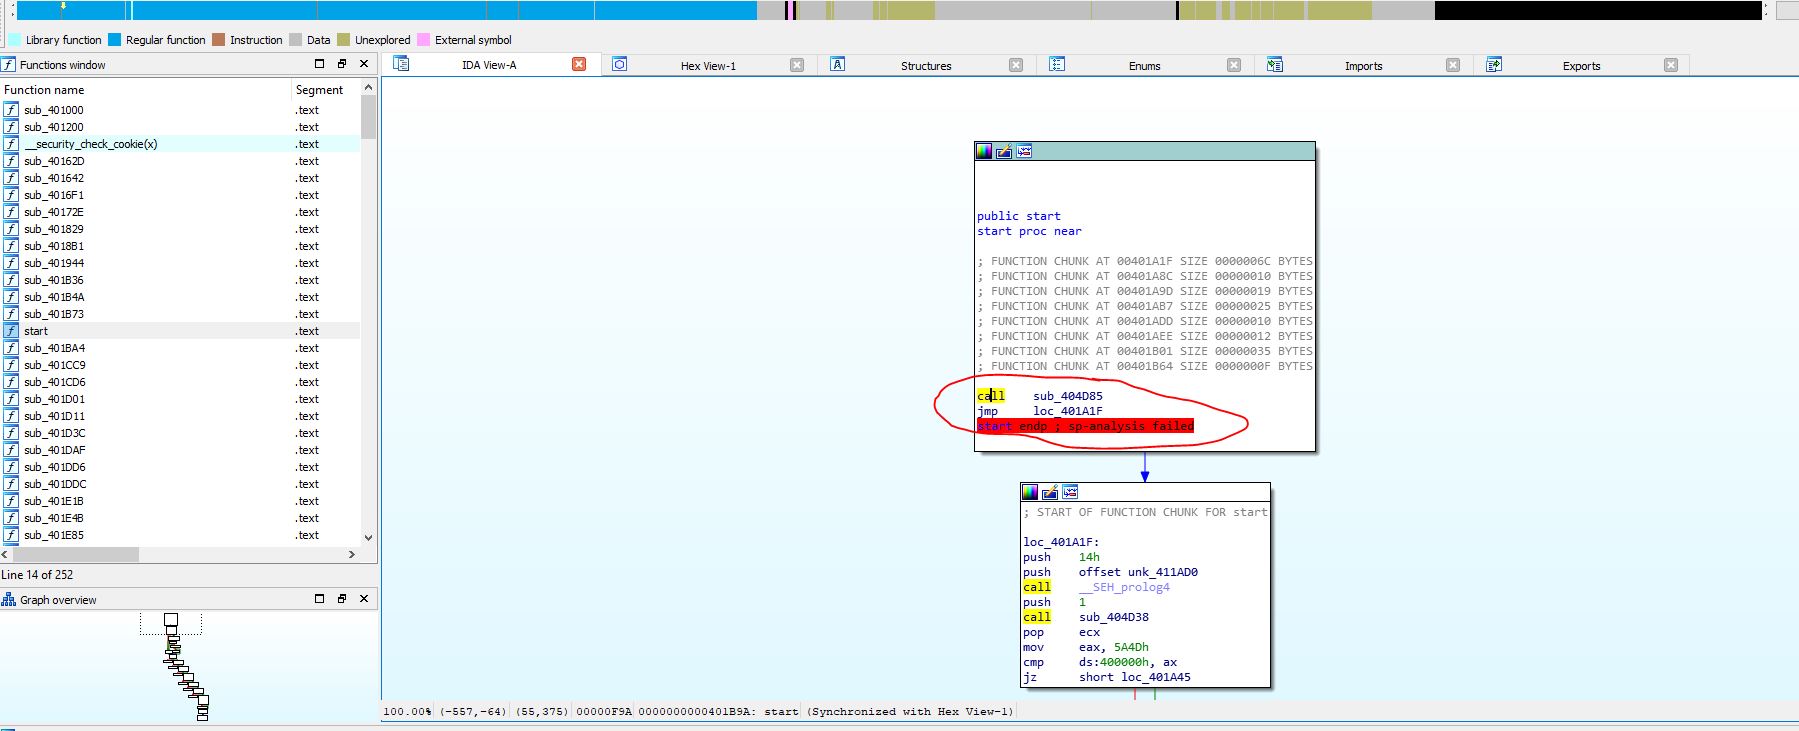This screenshot has width=1799, height=731.
Task: Close the Imports tab
Action: pos(1453,65)
